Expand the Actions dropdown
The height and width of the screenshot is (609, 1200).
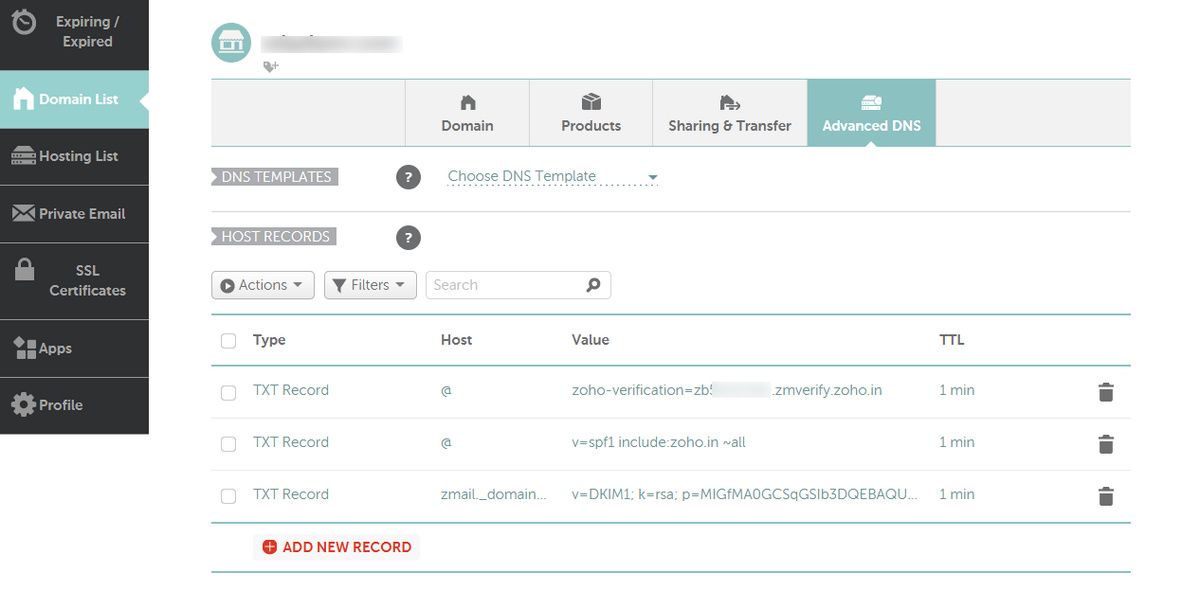[262, 284]
